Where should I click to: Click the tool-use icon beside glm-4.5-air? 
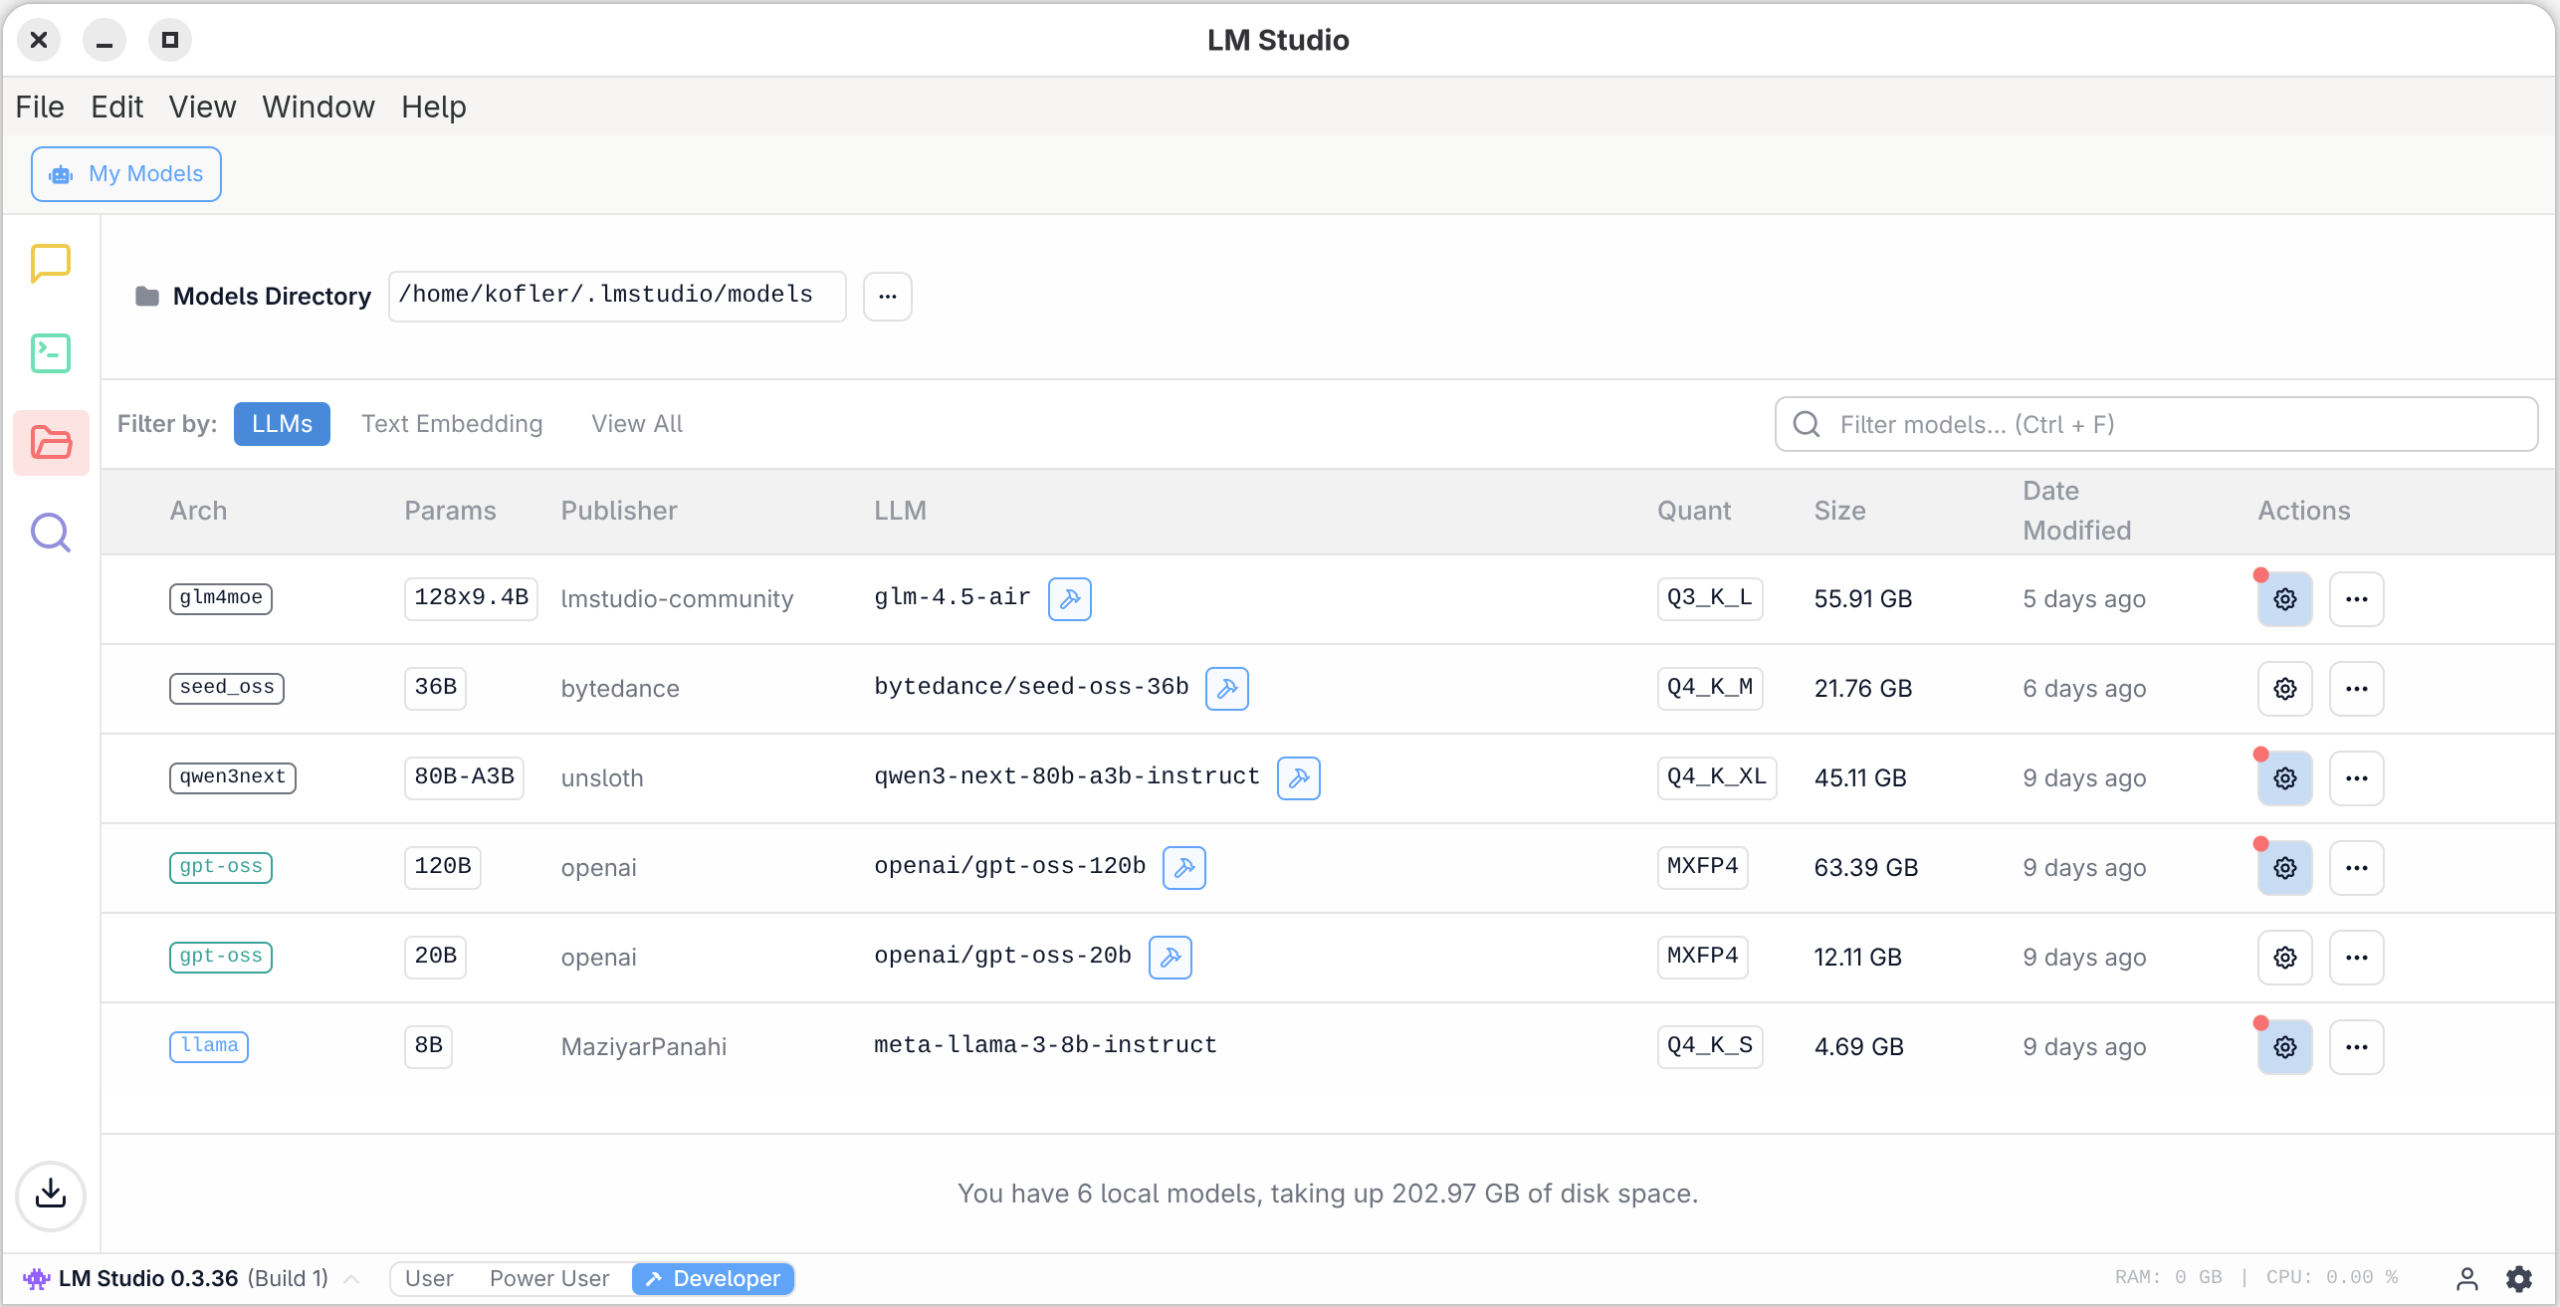click(1069, 599)
